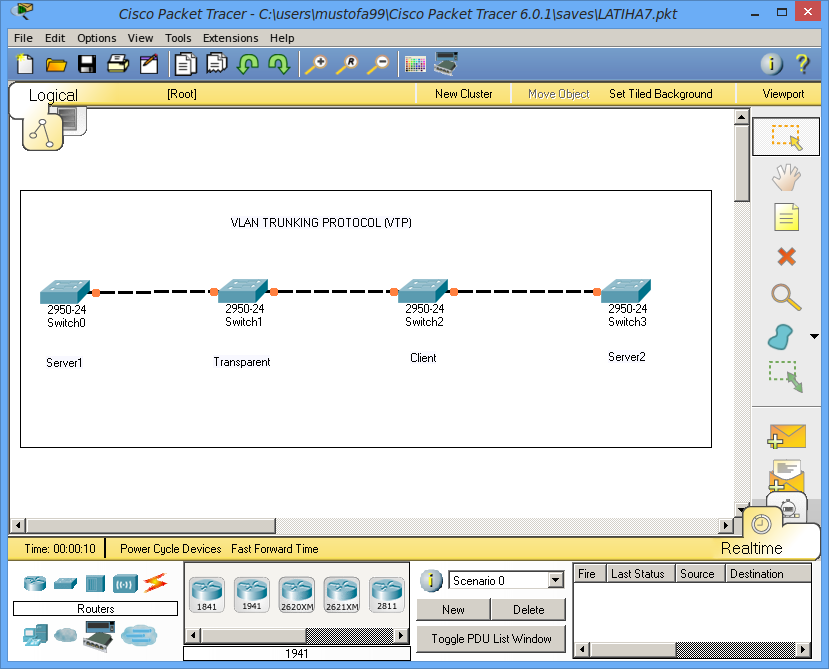Open Network Information via the i icon
Screen dimensions: 829x669
[771, 64]
